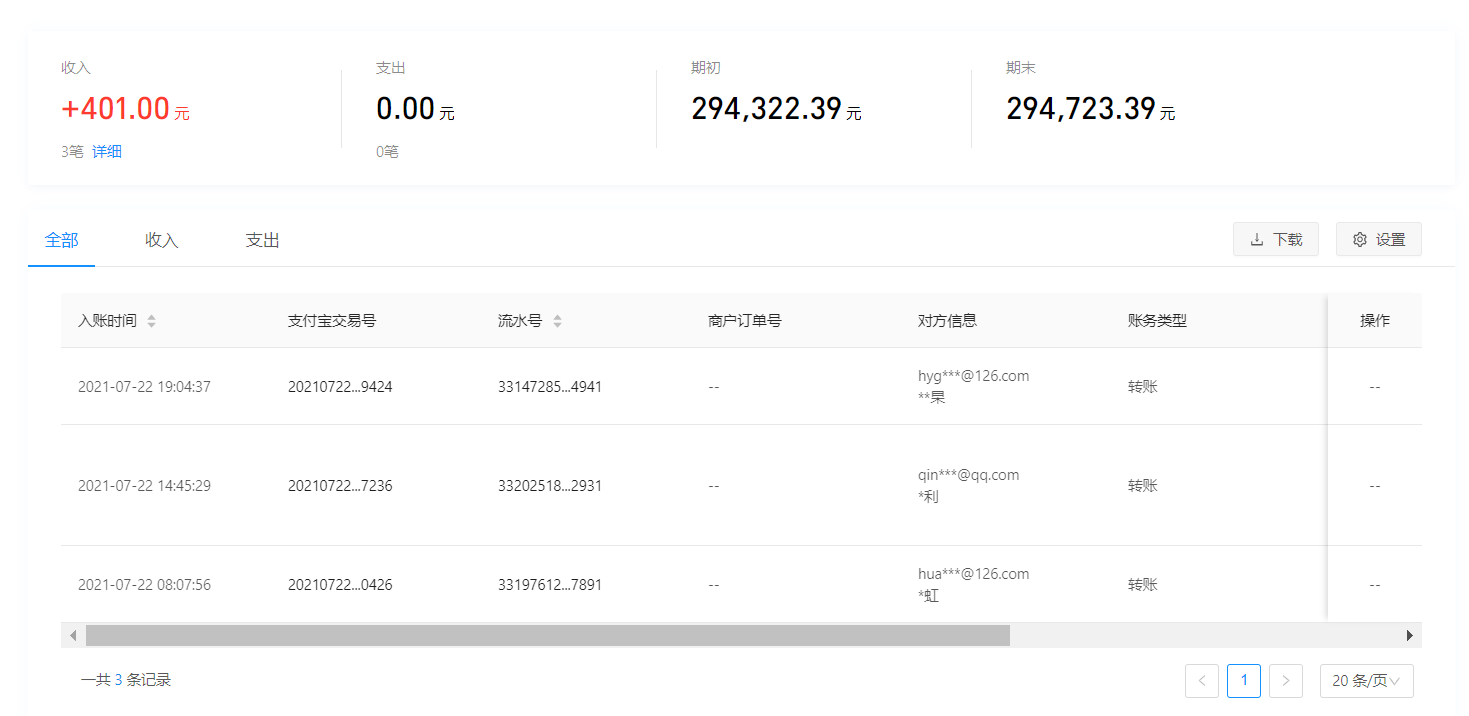The height and width of the screenshot is (716, 1469).
Task: Sort by 入账时间 using sort arrows
Action: [x=152, y=321]
